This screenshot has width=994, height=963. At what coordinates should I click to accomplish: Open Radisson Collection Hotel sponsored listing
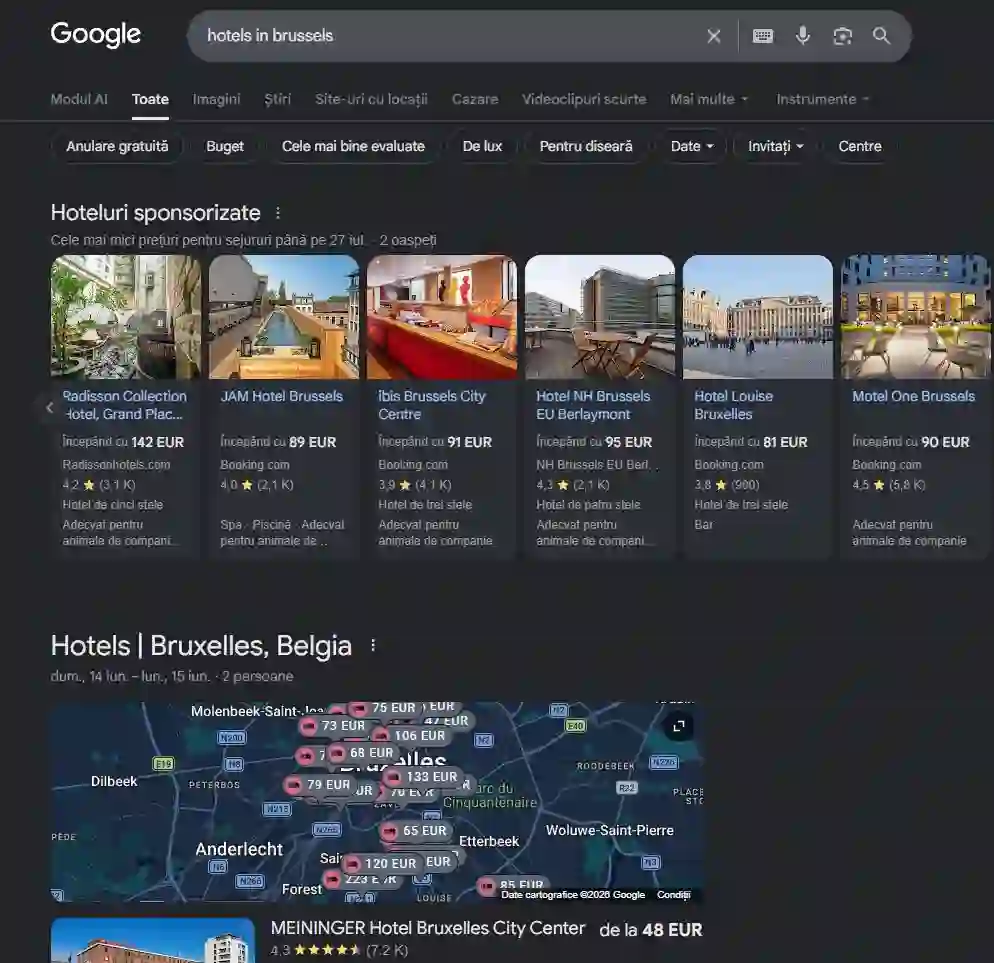pos(124,405)
